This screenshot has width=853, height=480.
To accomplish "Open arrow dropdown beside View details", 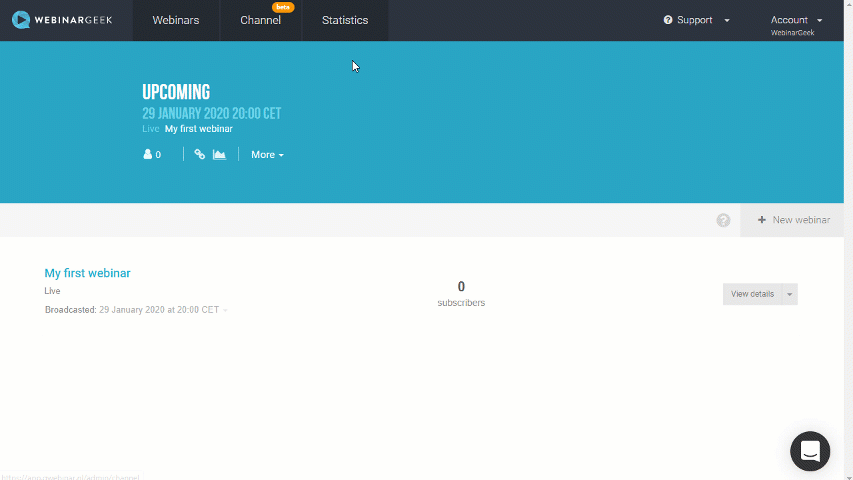I will point(790,294).
